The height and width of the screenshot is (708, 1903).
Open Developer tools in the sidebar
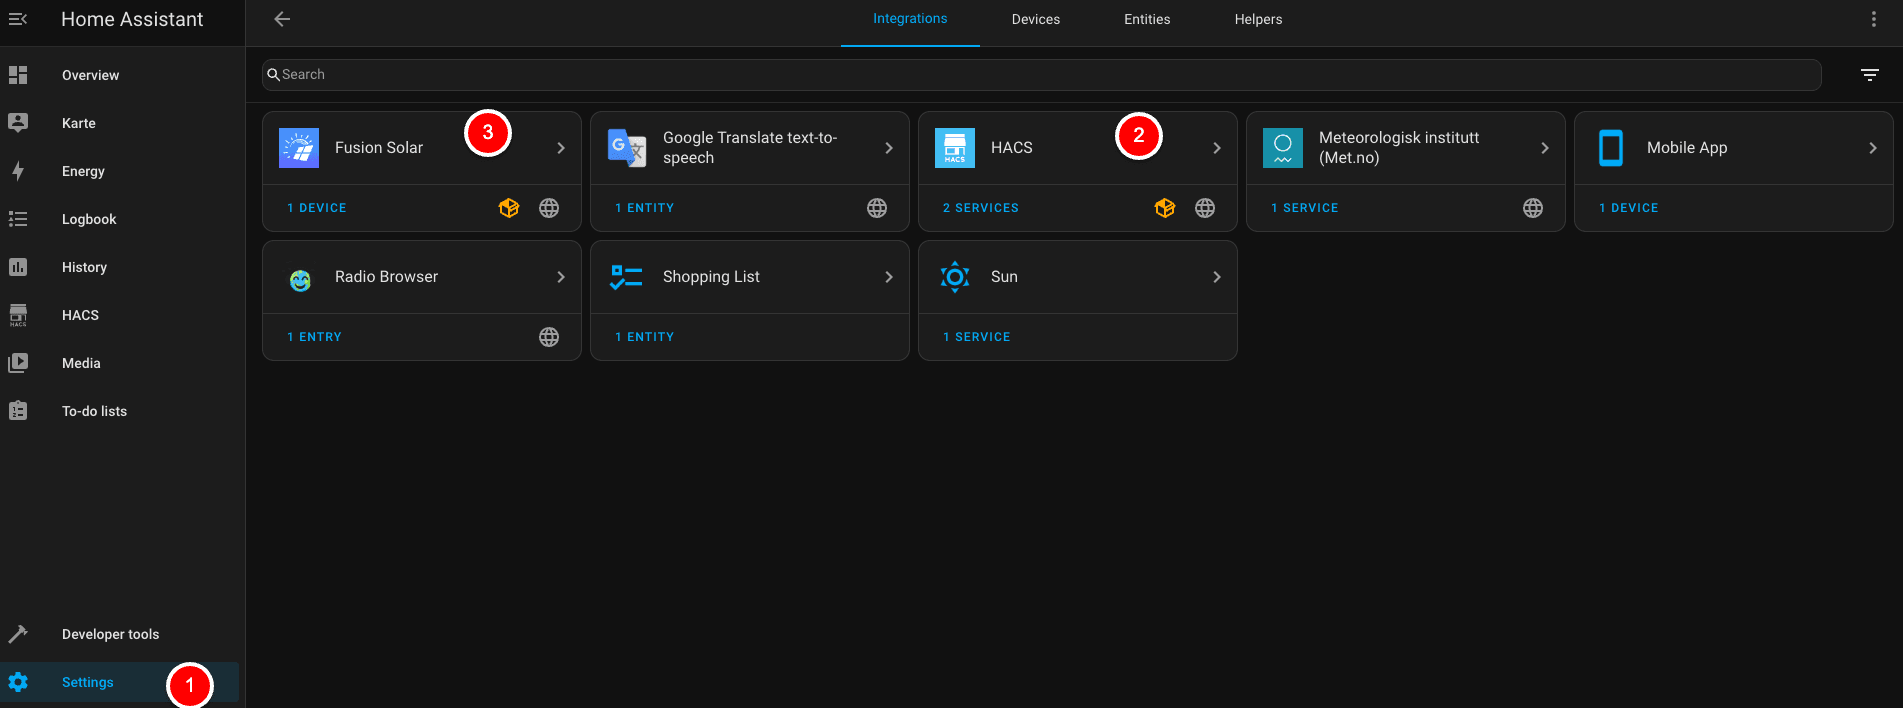110,634
